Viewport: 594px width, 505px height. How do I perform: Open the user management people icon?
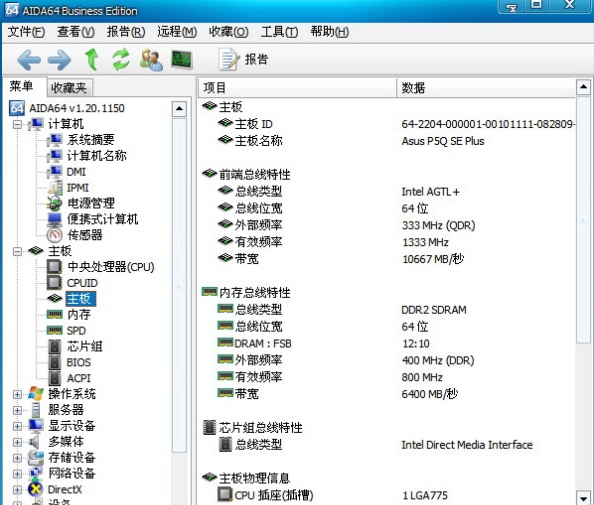tap(151, 60)
